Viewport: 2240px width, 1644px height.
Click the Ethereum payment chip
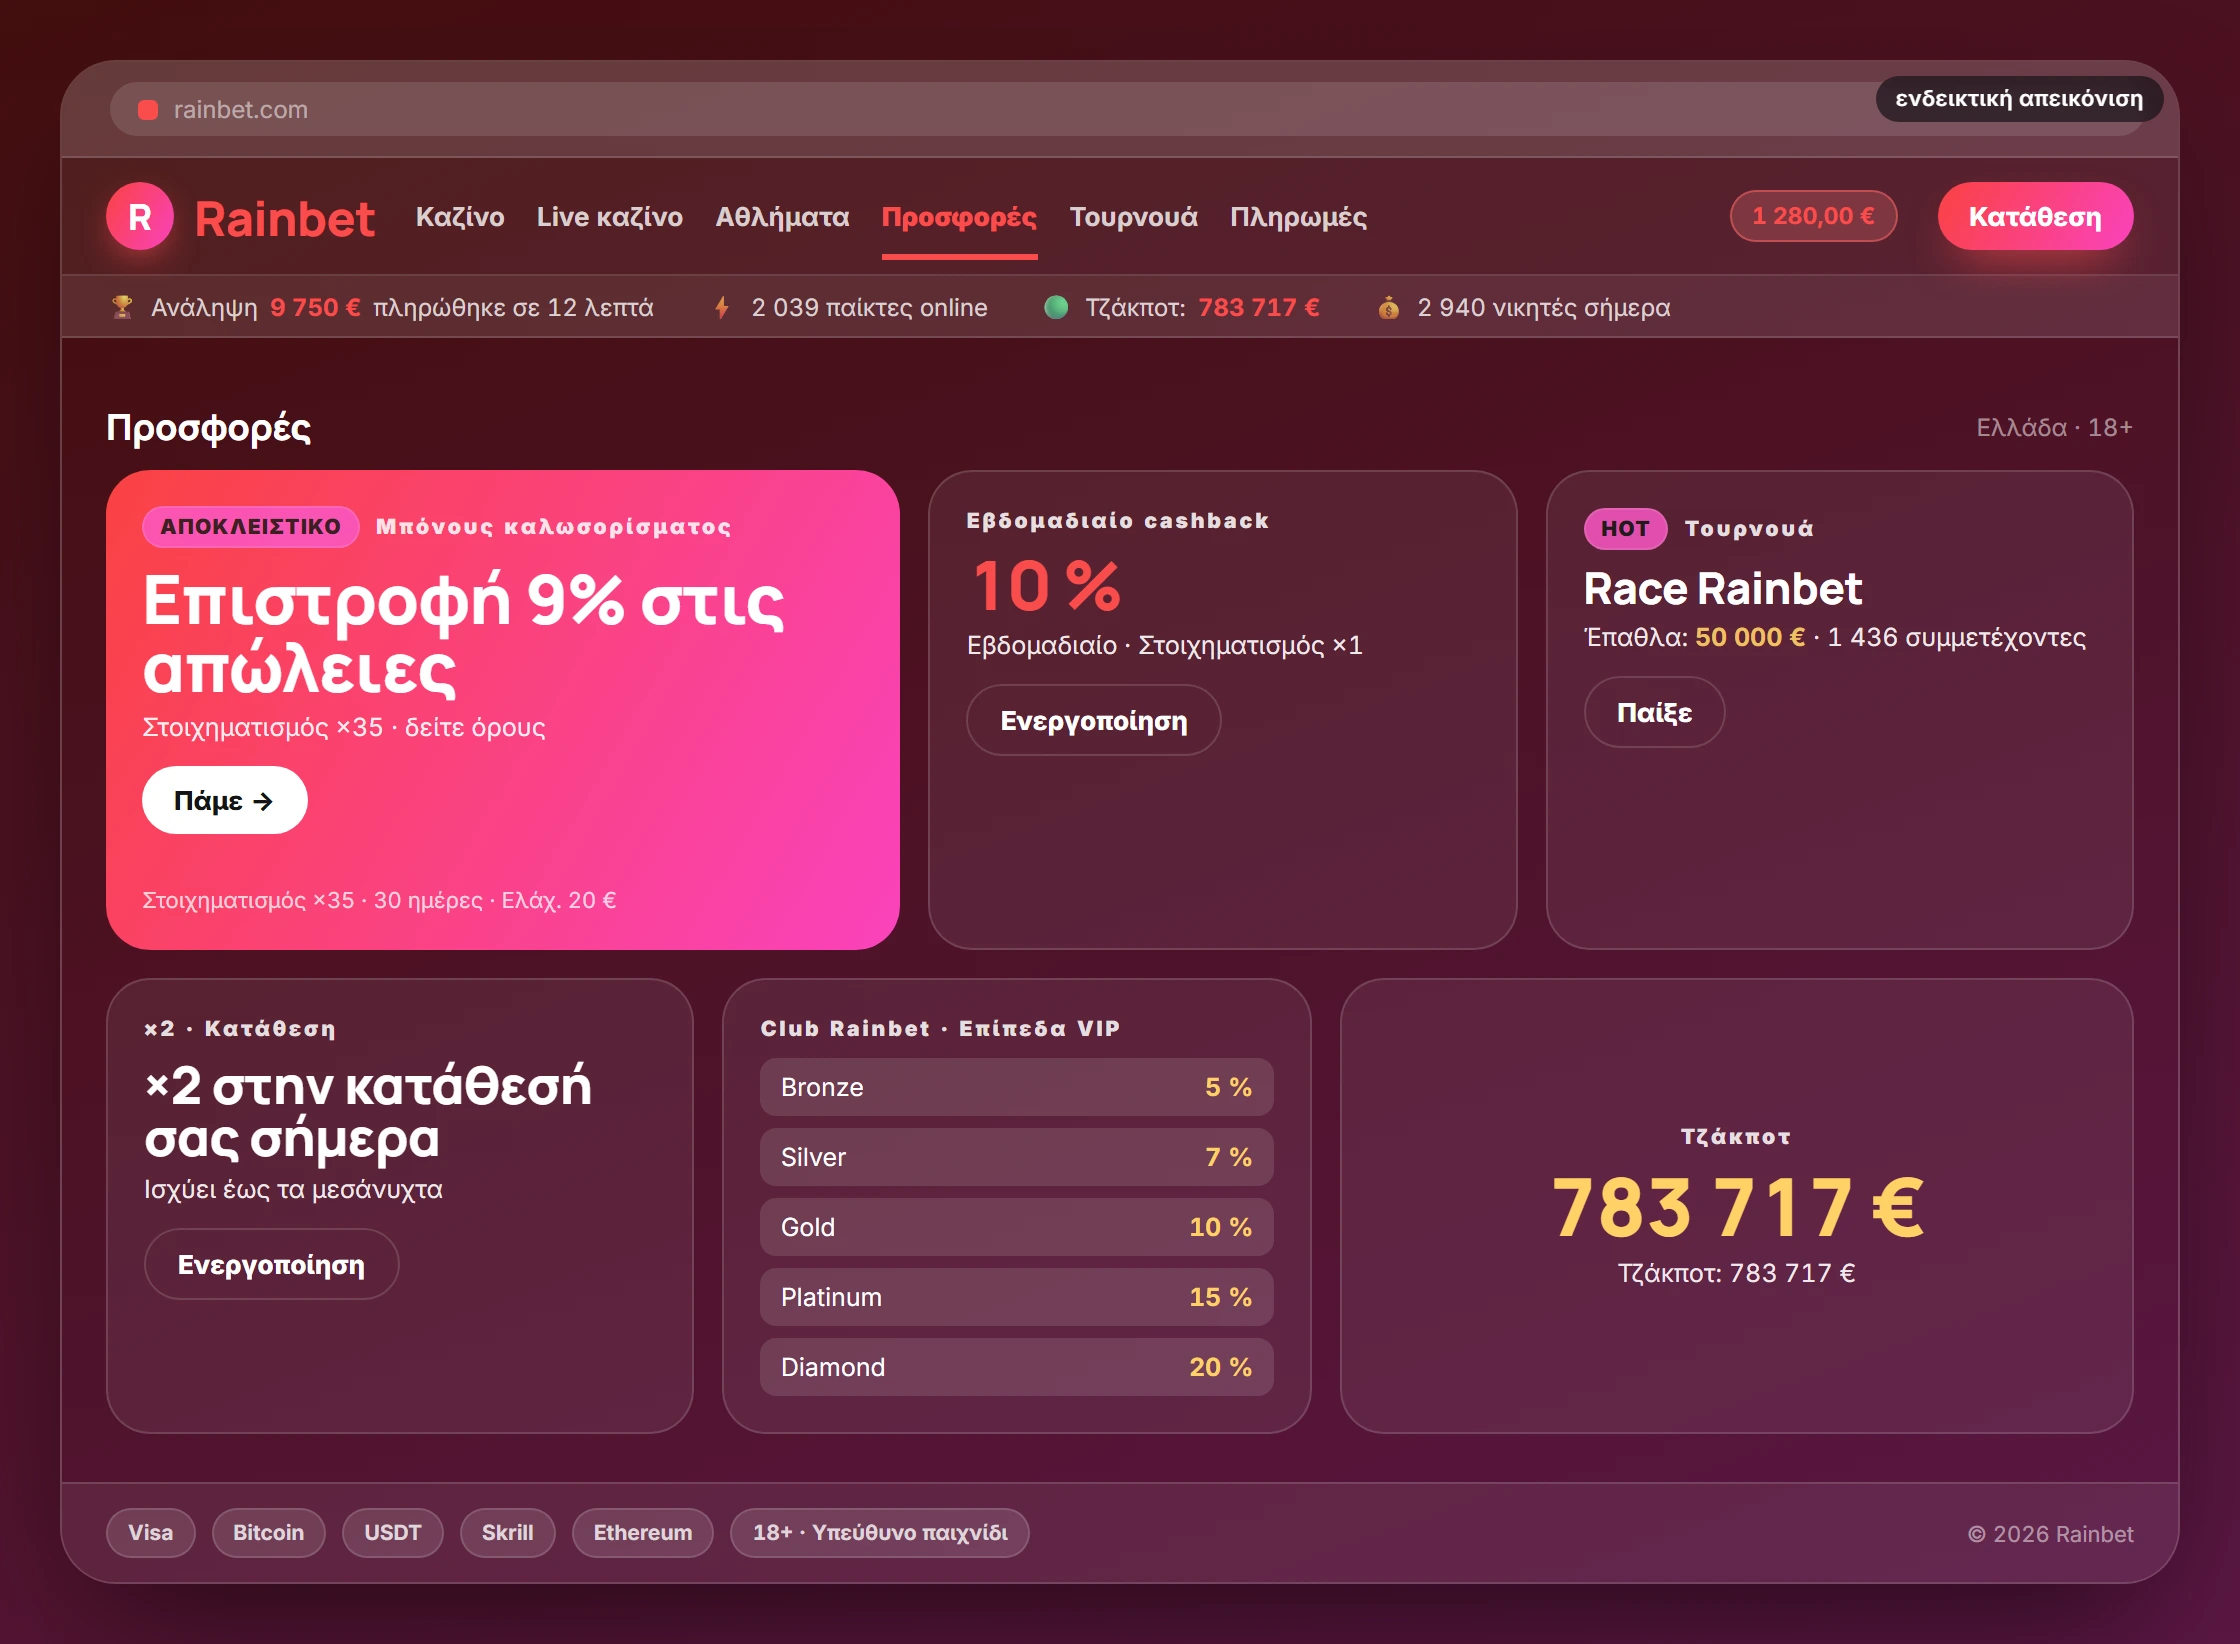[x=642, y=1532]
